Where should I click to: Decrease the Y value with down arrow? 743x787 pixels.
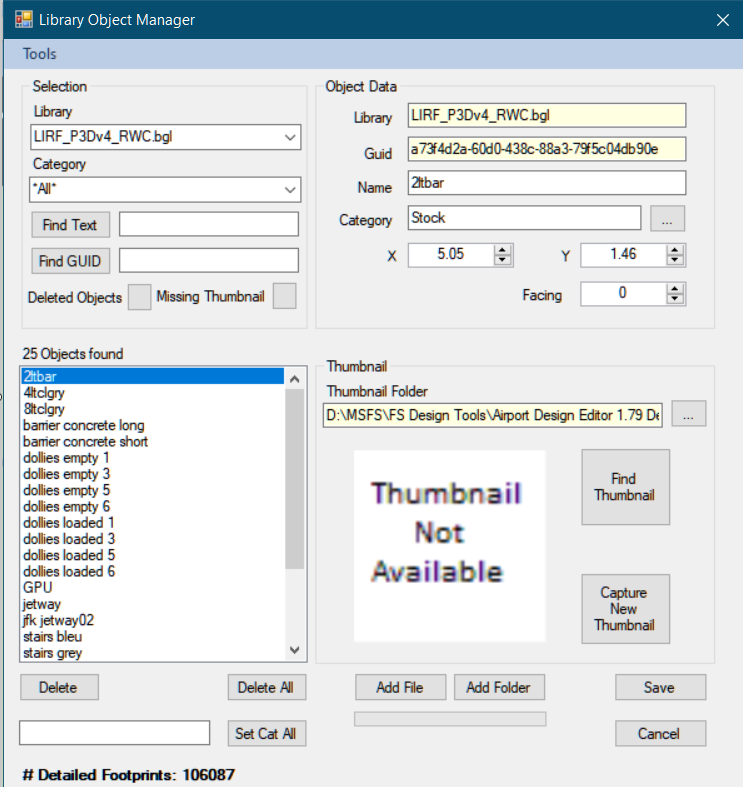(675, 261)
